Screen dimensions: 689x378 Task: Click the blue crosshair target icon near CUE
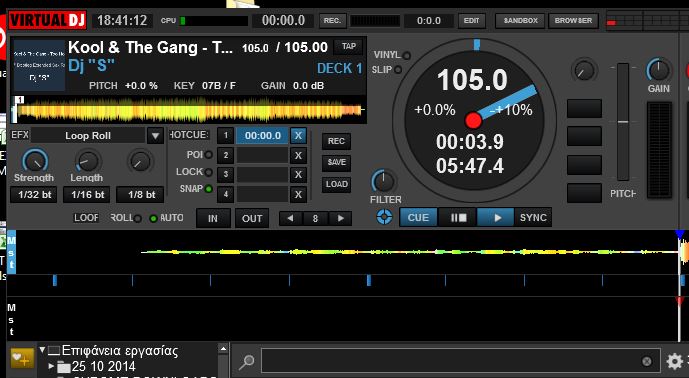click(384, 217)
